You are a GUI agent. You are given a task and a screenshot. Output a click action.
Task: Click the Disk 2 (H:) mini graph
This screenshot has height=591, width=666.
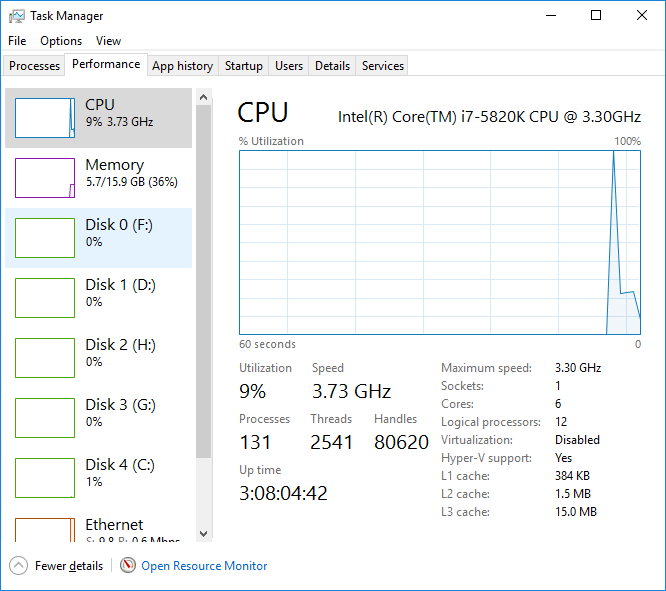(x=45, y=358)
